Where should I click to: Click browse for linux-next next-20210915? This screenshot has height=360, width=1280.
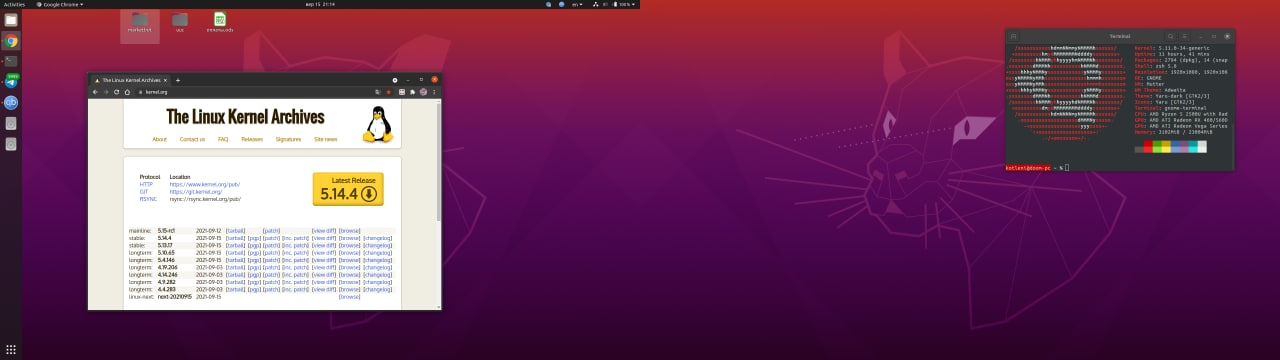pyautogui.click(x=349, y=297)
